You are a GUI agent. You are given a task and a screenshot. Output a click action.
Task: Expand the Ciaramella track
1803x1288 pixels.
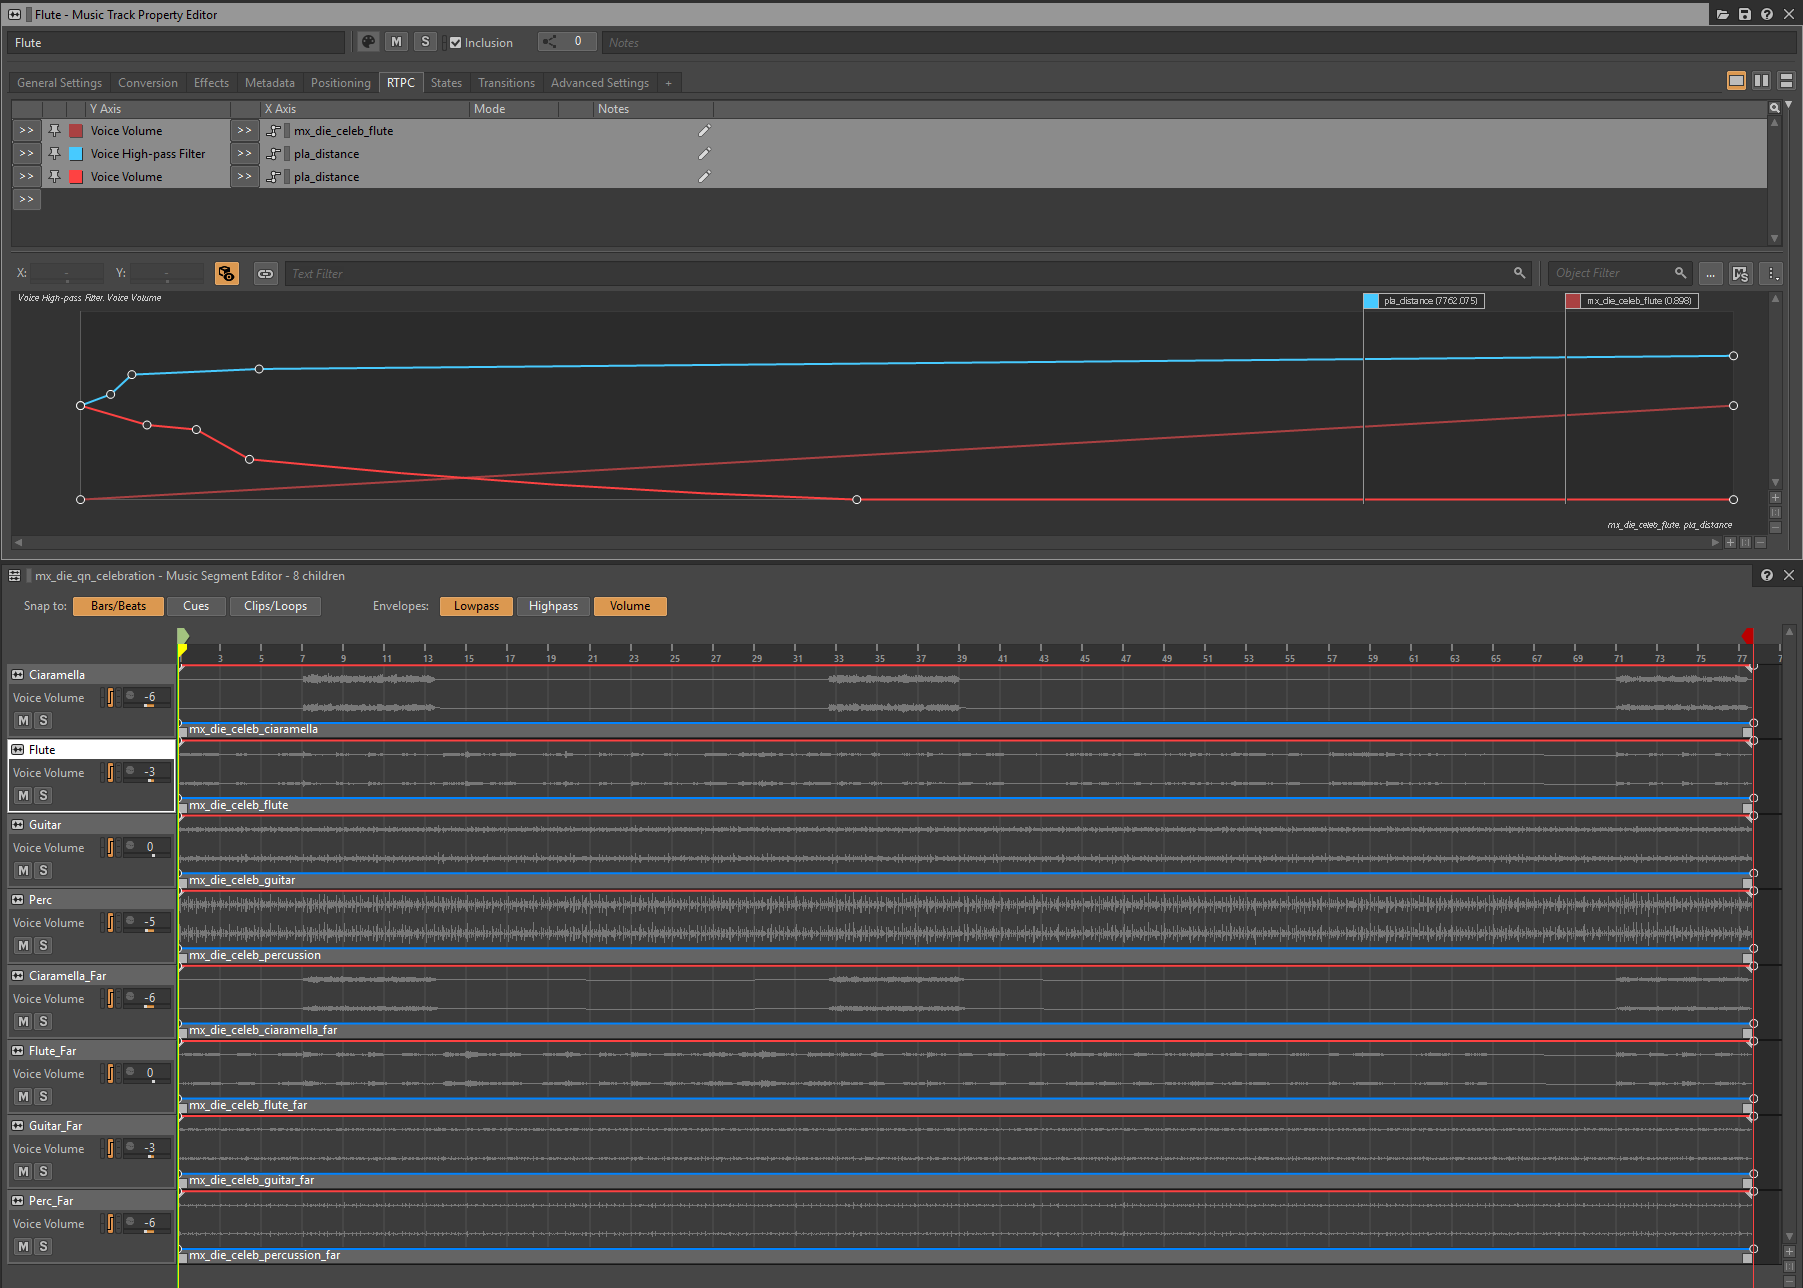point(18,675)
